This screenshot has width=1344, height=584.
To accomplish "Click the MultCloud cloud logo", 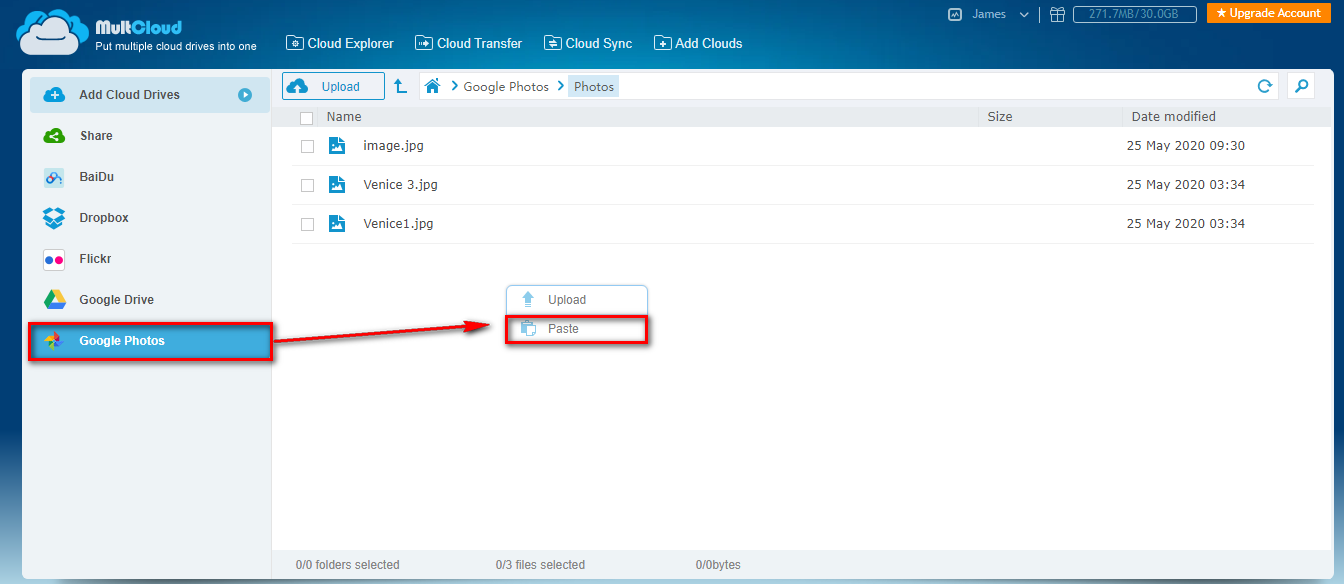I will pyautogui.click(x=52, y=31).
